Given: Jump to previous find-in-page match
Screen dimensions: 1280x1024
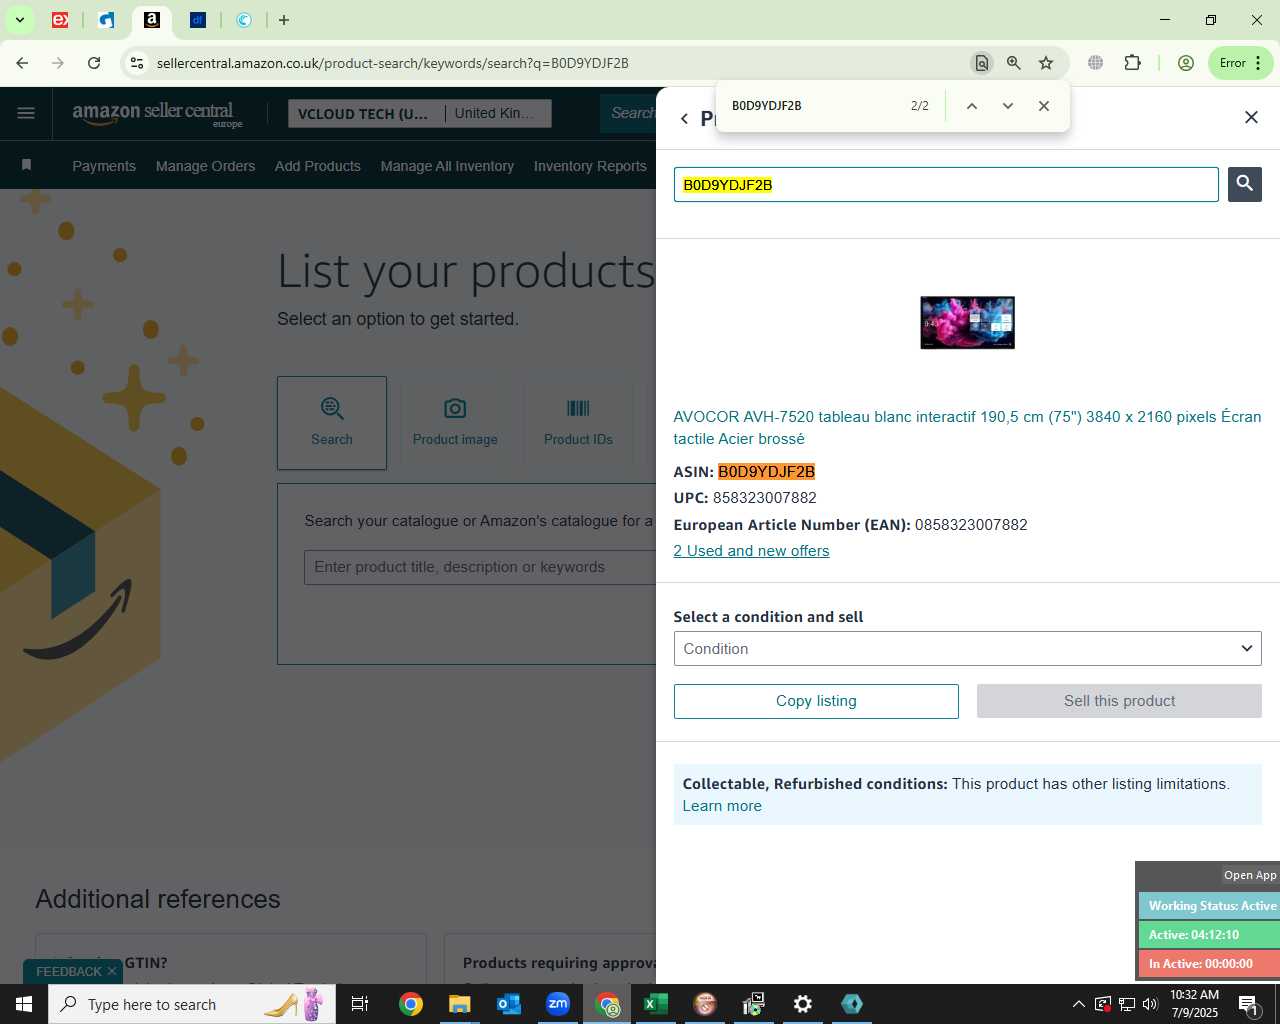Looking at the screenshot, I should pyautogui.click(x=971, y=106).
